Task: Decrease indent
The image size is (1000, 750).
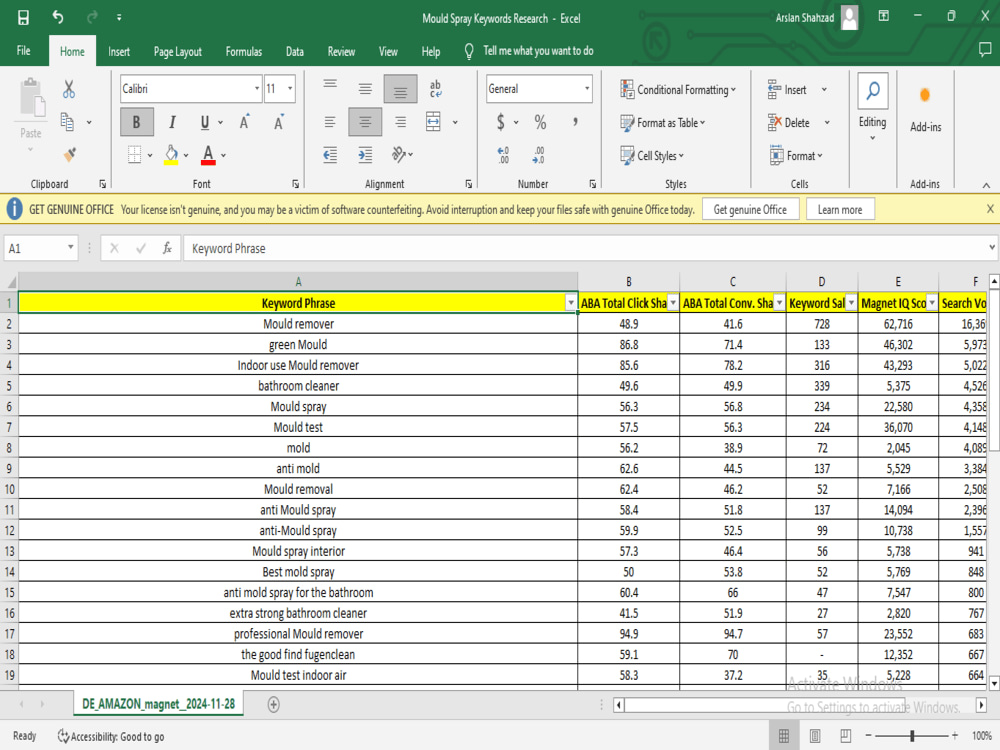Action: [x=330, y=154]
